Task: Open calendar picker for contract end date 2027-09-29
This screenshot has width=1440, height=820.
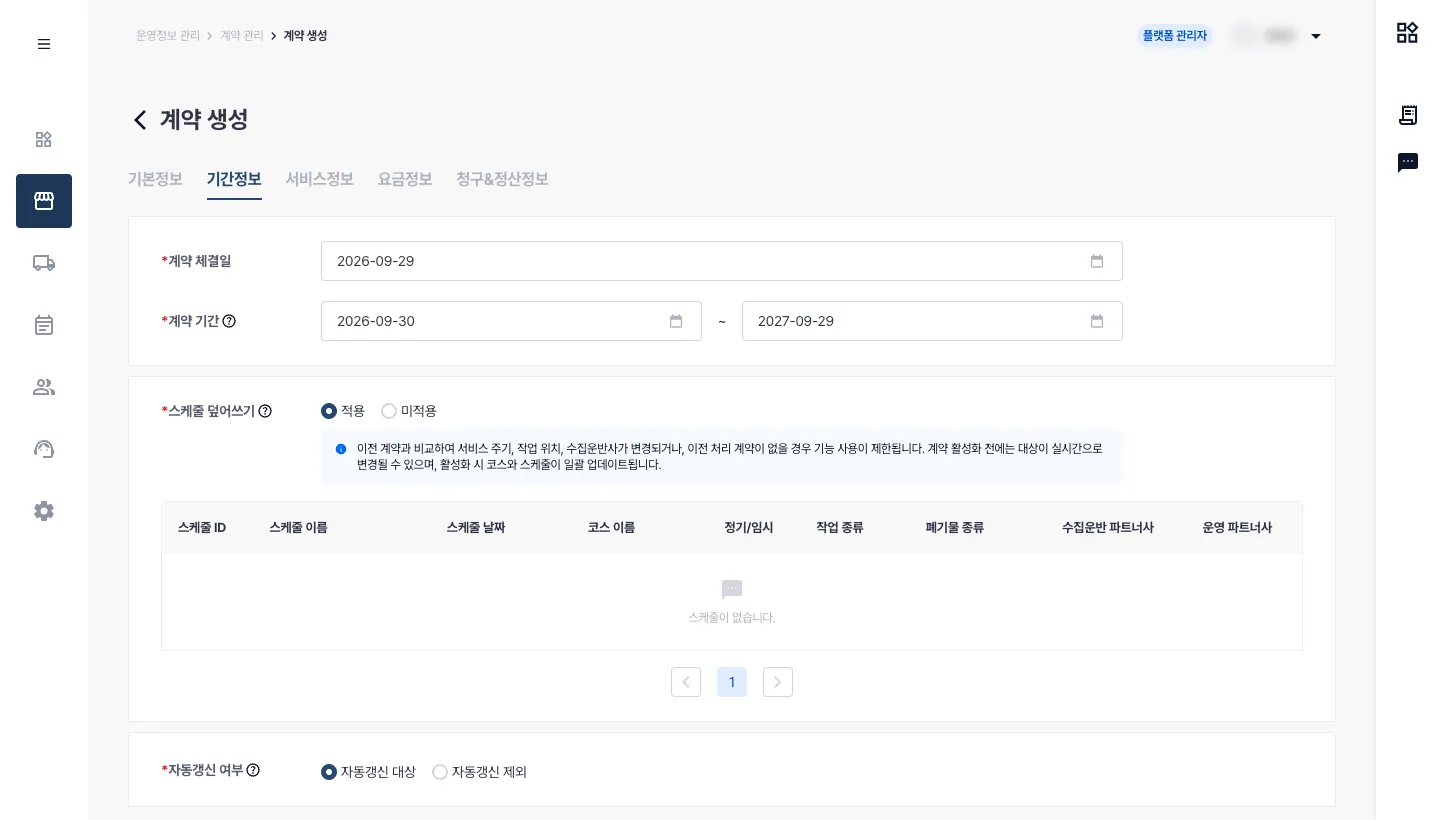Action: pos(1097,321)
